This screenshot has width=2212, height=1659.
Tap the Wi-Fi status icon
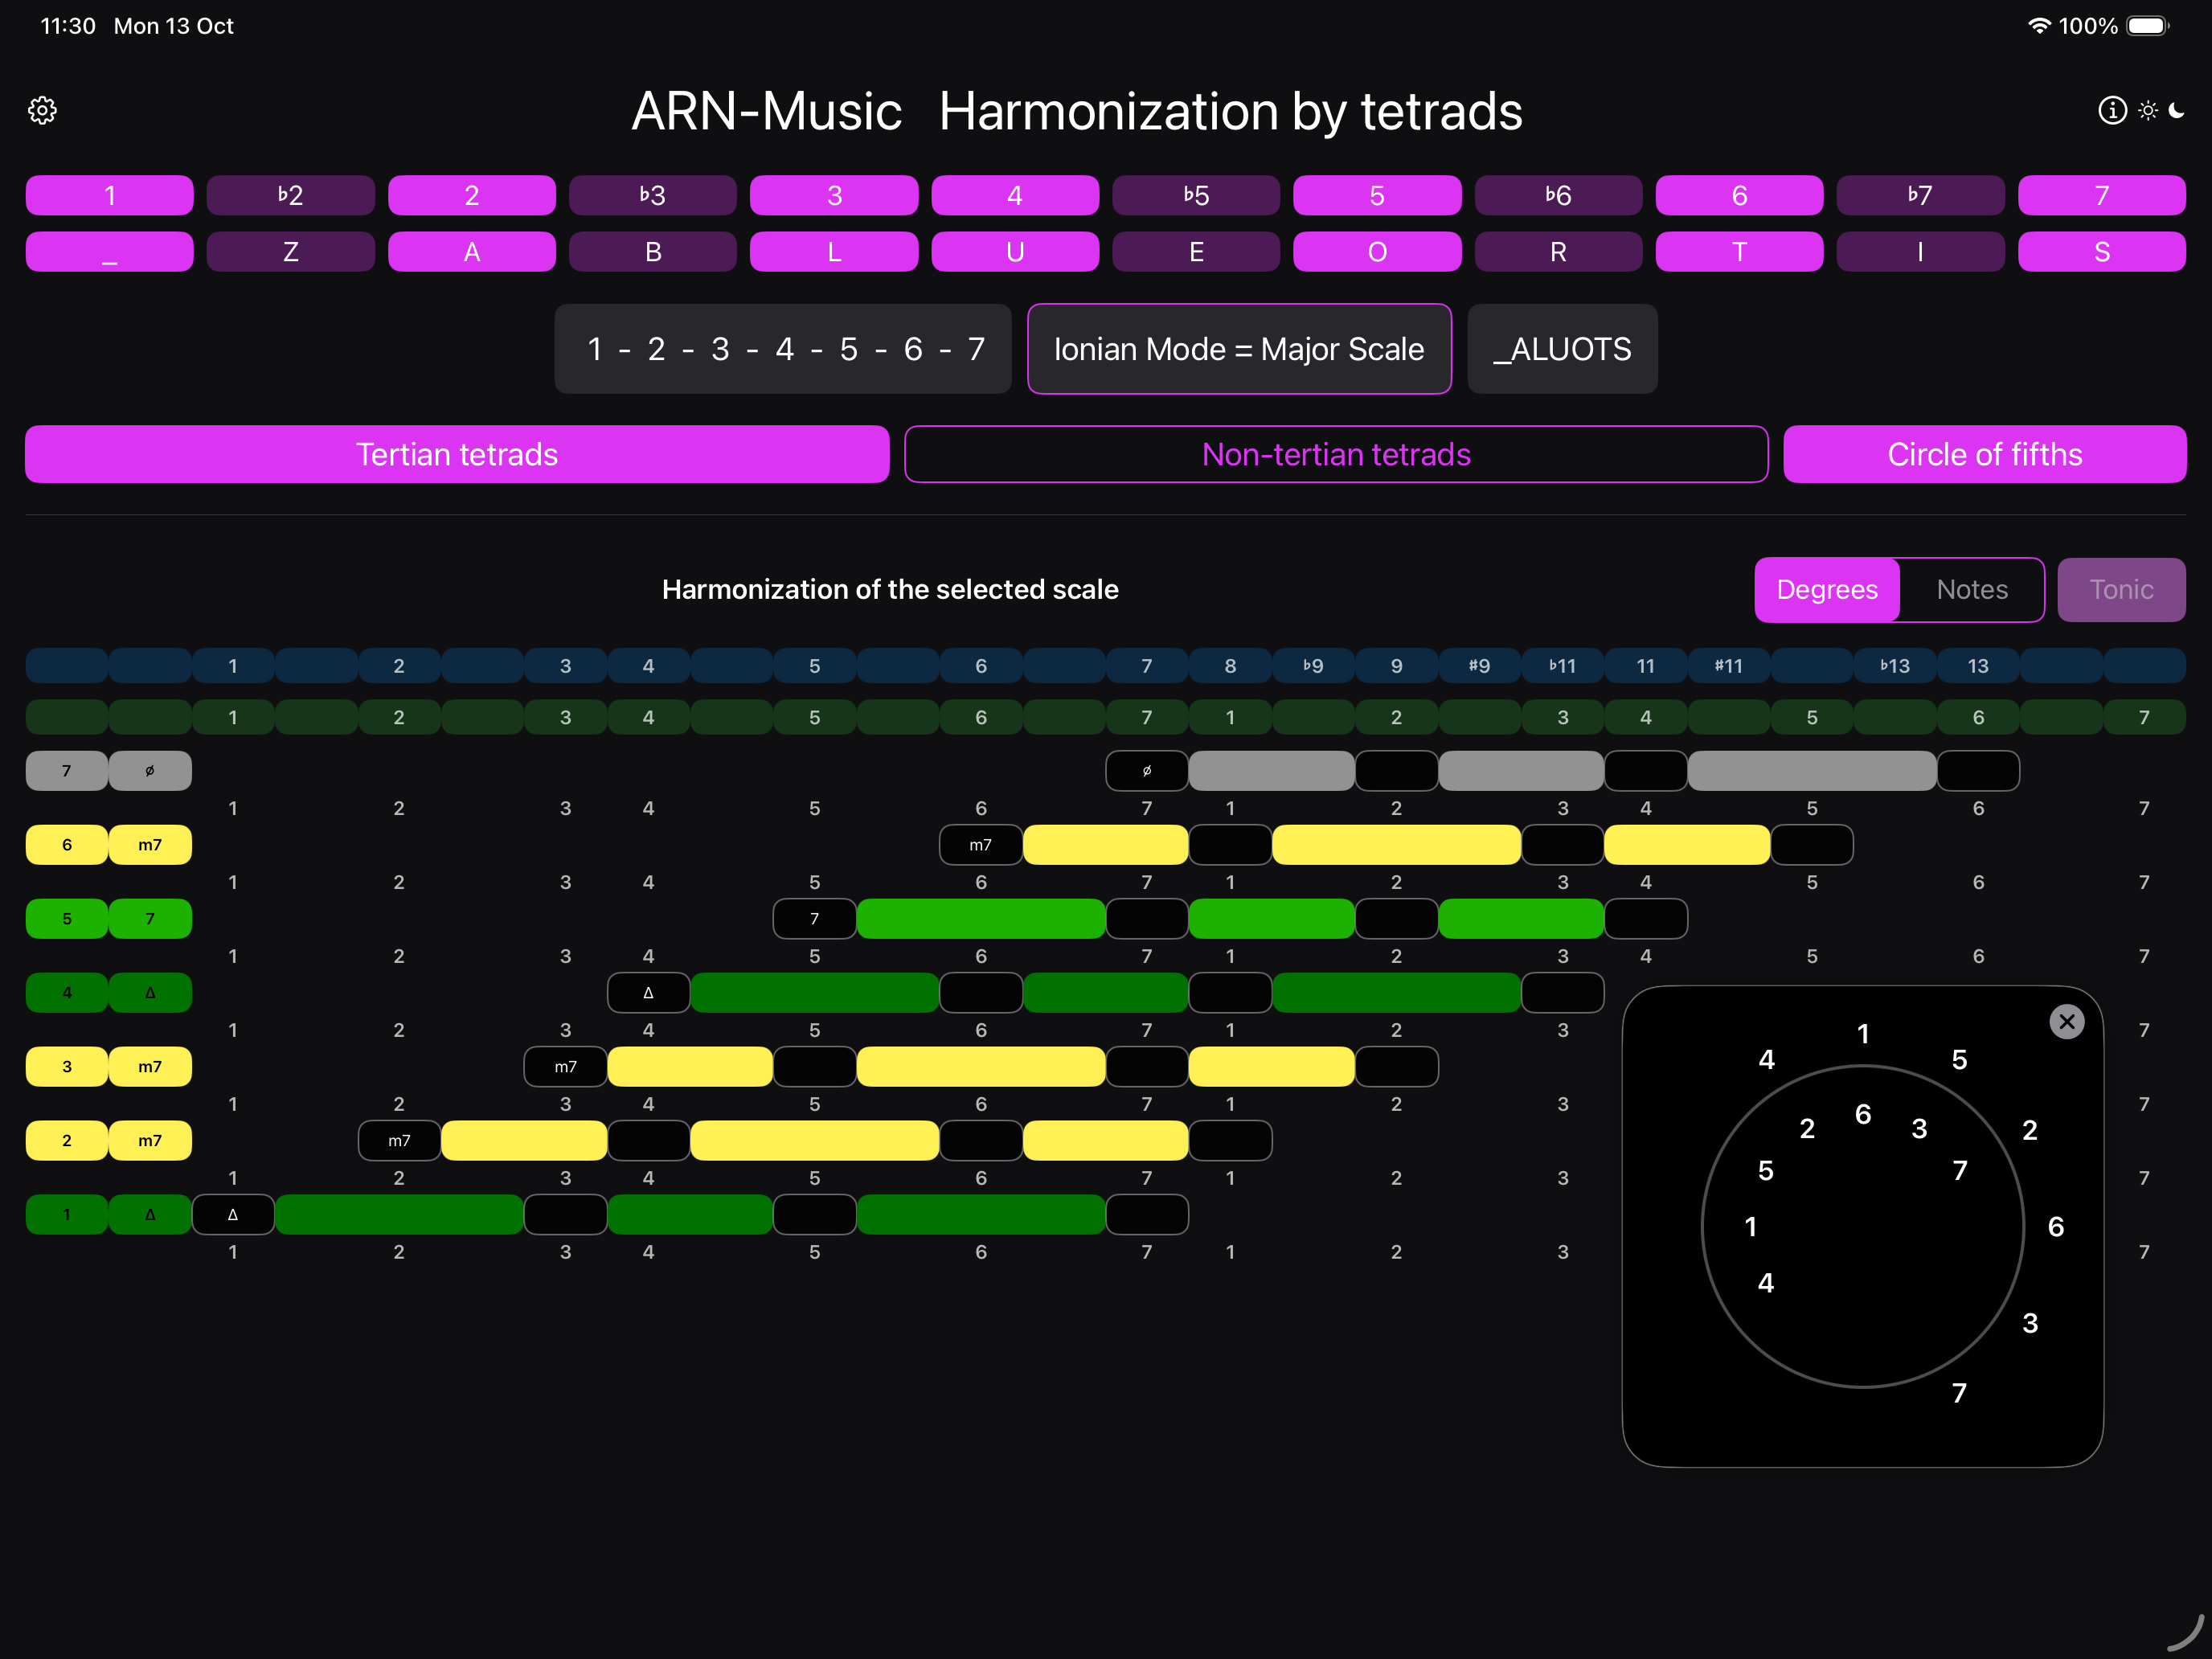2038,26
